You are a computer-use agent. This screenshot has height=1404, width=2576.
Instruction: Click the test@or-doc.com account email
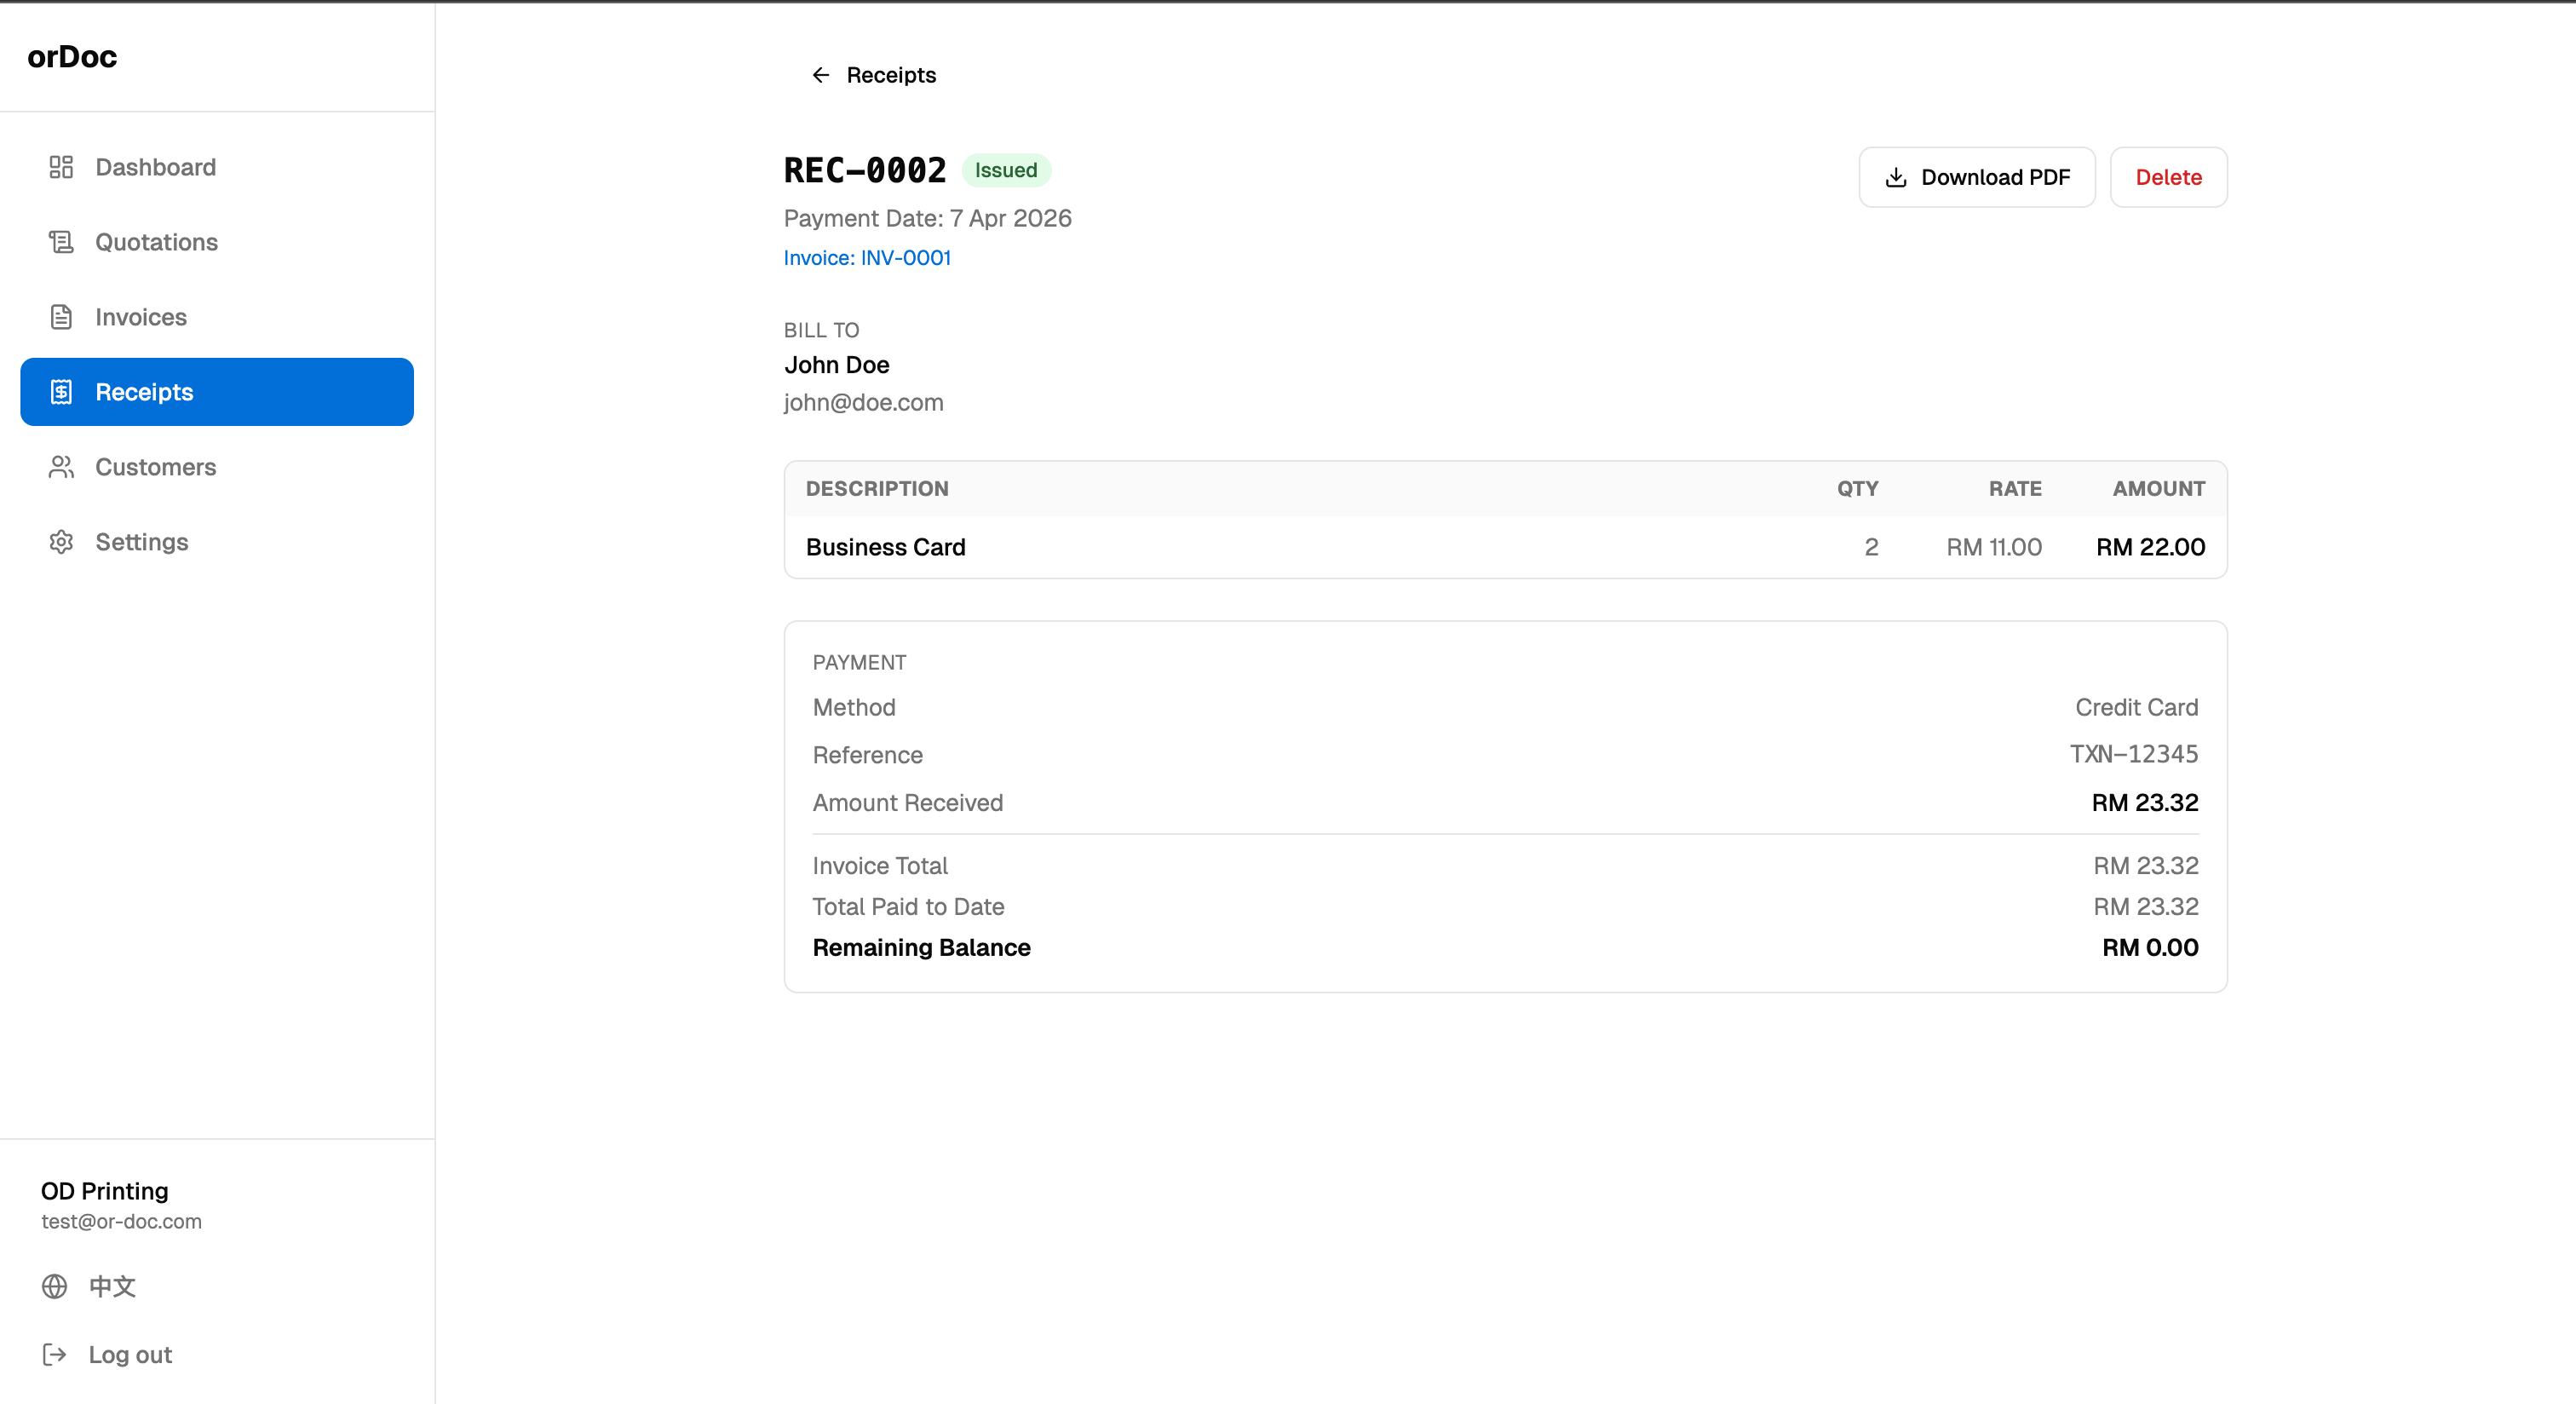[x=121, y=1222]
